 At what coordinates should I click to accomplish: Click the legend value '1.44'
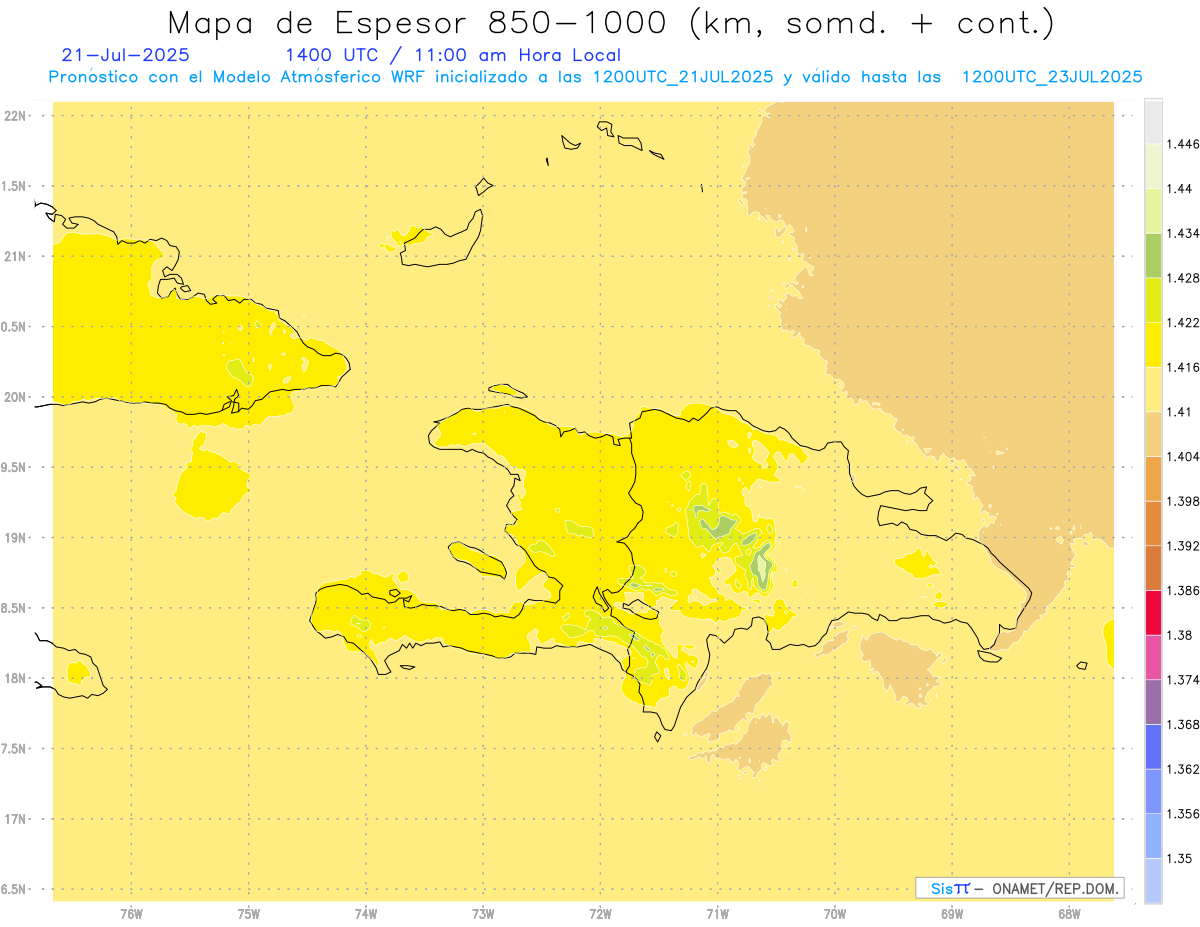coord(1181,188)
